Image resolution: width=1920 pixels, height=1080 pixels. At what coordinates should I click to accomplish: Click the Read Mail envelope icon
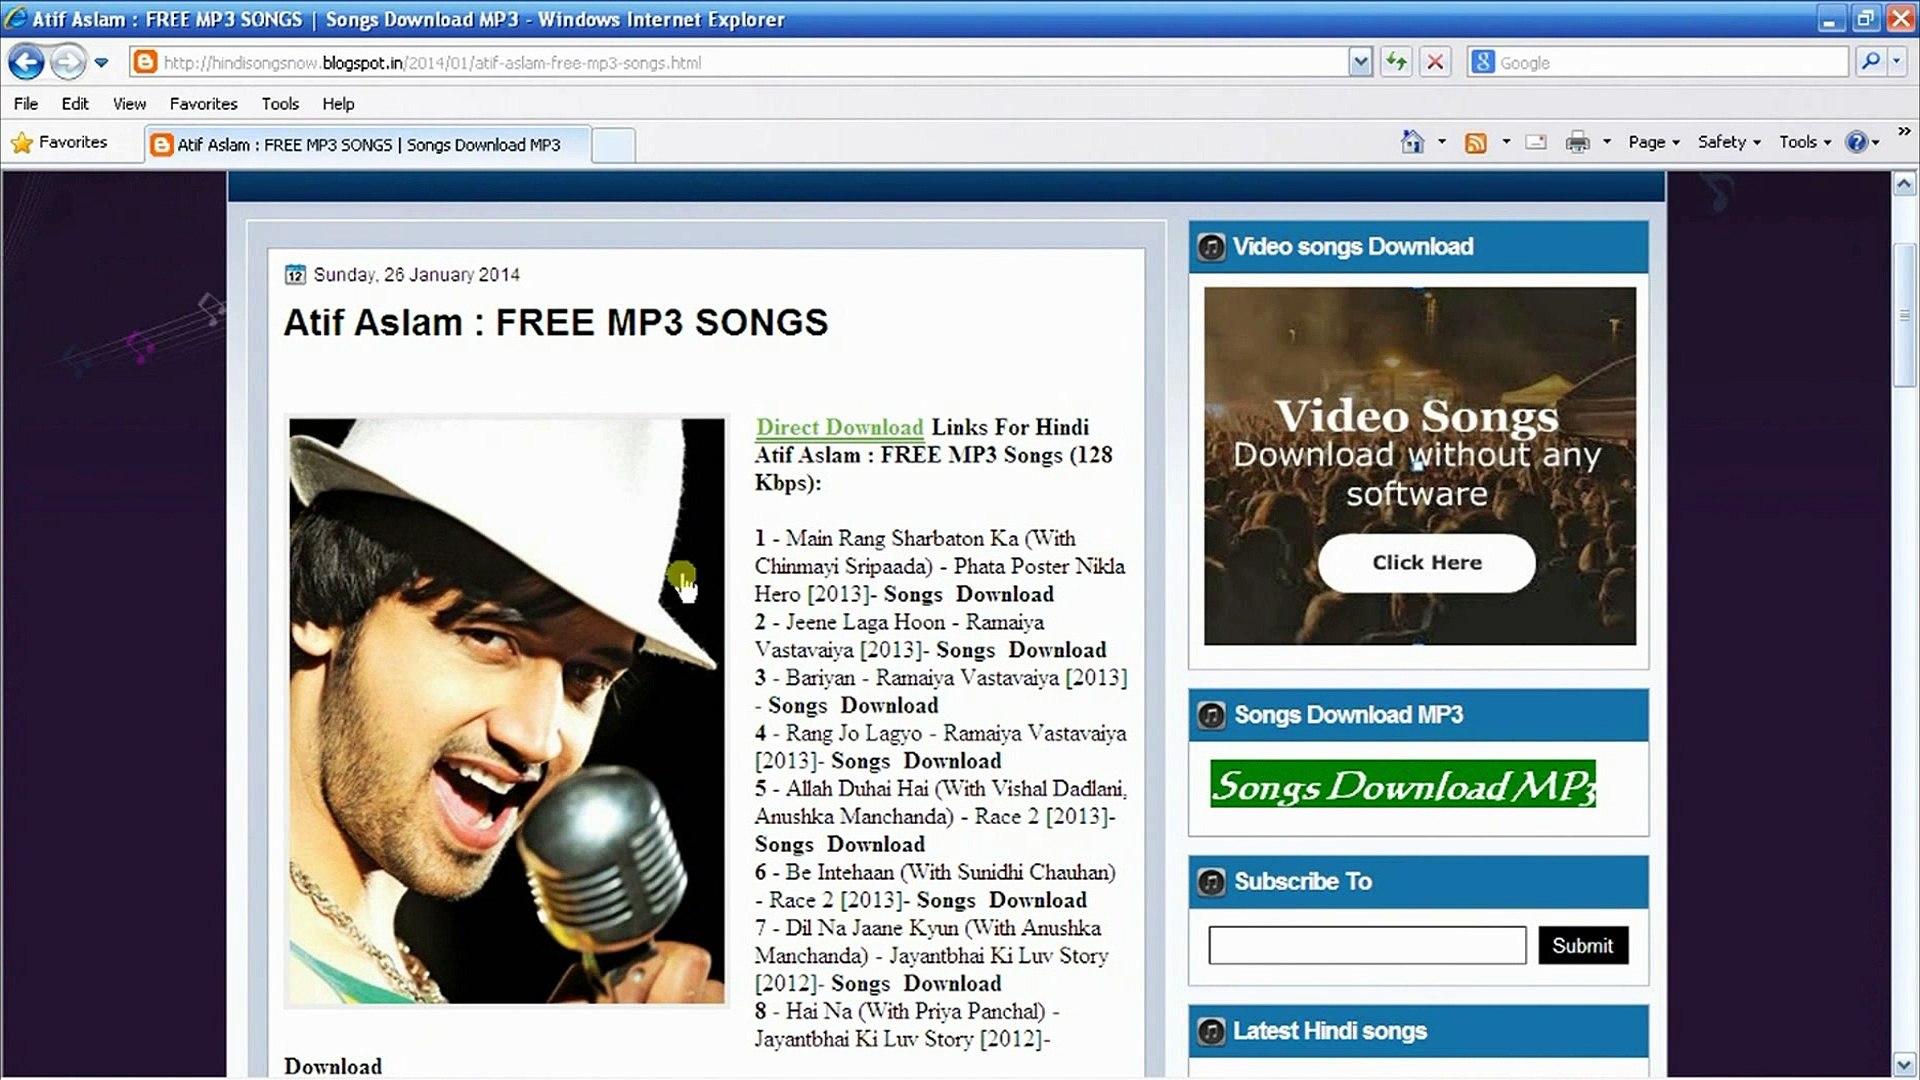[1536, 142]
